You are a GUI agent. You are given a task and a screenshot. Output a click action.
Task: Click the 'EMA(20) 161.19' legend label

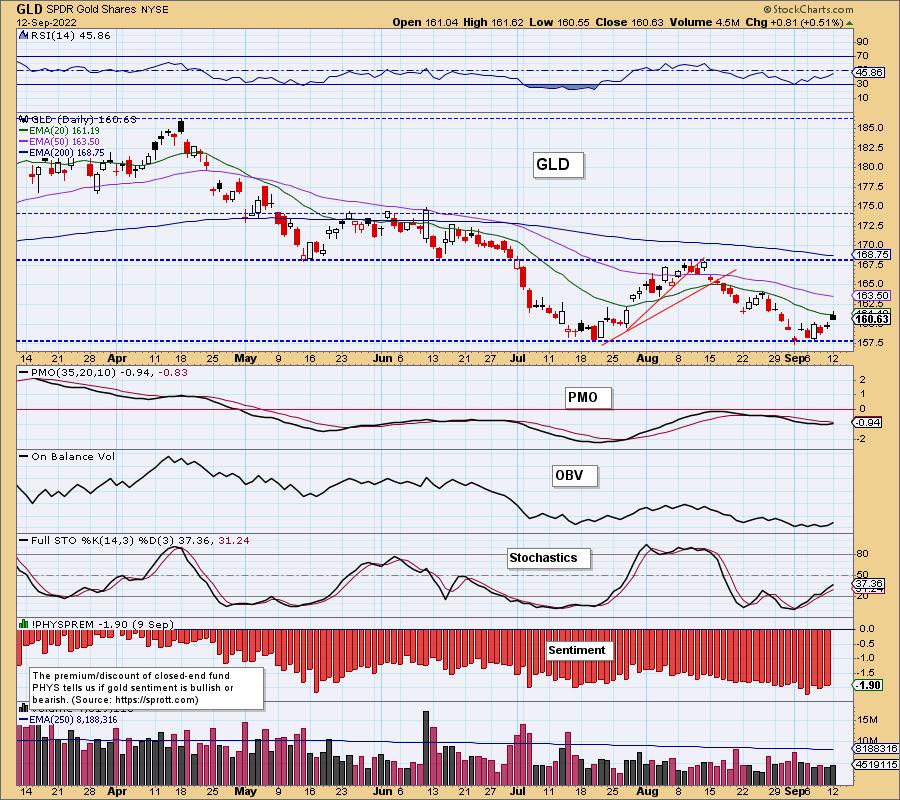(64, 131)
